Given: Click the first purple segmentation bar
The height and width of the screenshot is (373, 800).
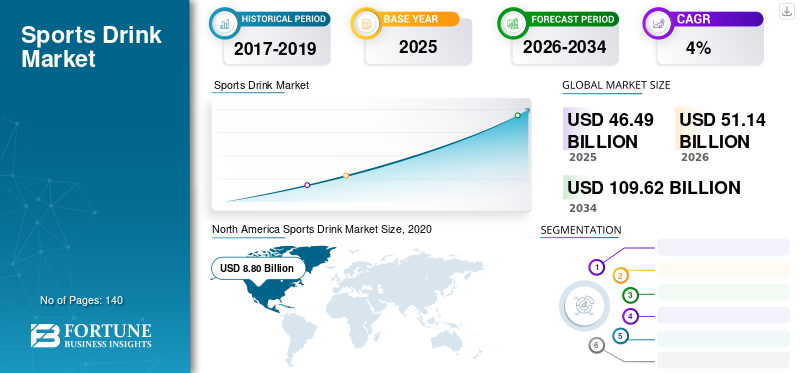Looking at the screenshot, I should pyautogui.click(x=723, y=247).
